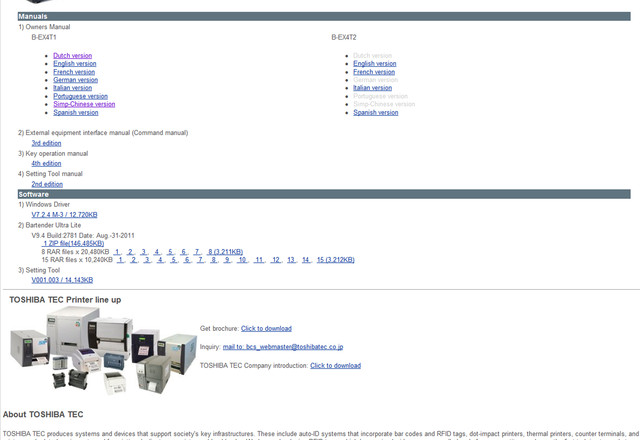Open the B-EX4T2 English version manual
This screenshot has width=640, height=440.
pos(375,64)
